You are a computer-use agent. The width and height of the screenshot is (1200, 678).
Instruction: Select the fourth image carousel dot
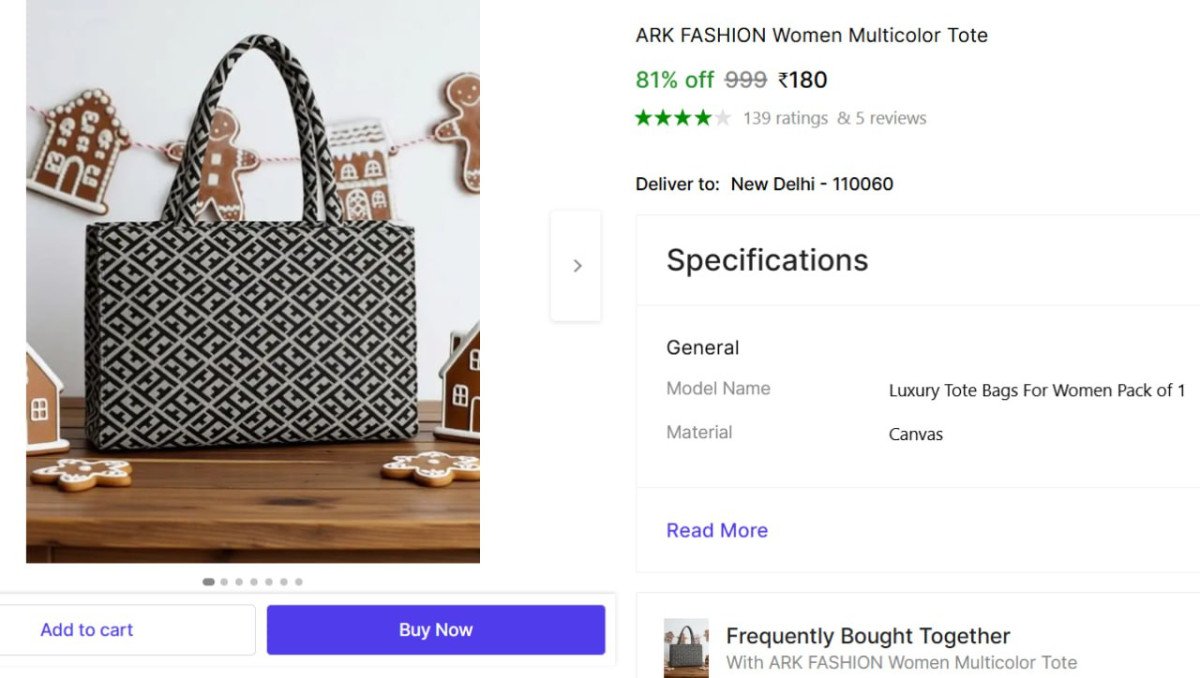[x=254, y=581]
